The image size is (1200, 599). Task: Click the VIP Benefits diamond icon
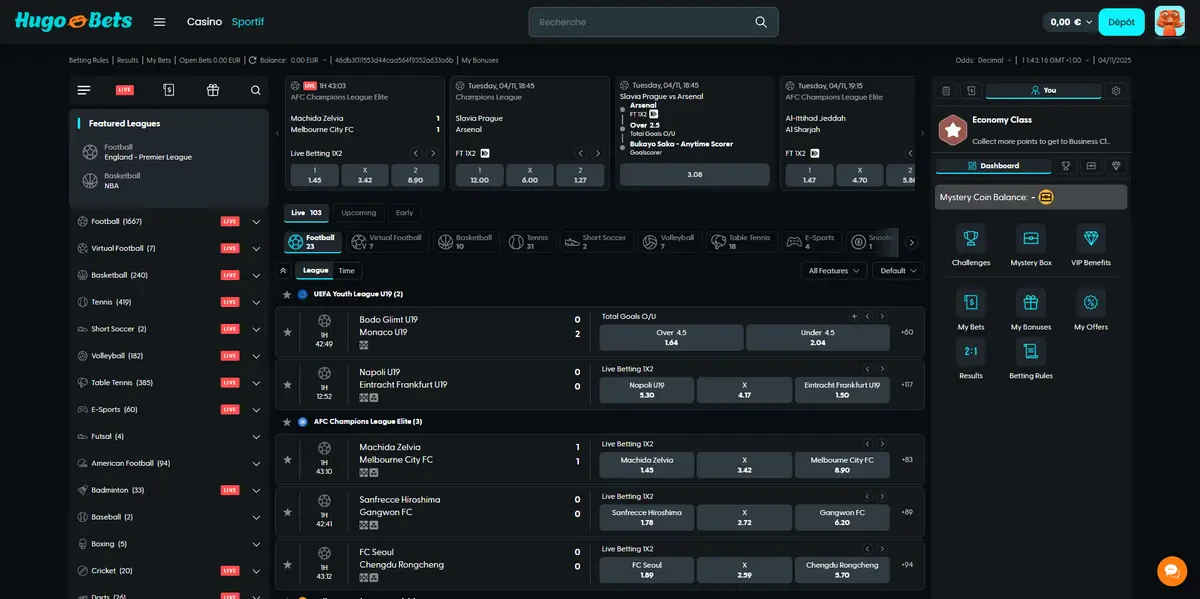point(1090,240)
